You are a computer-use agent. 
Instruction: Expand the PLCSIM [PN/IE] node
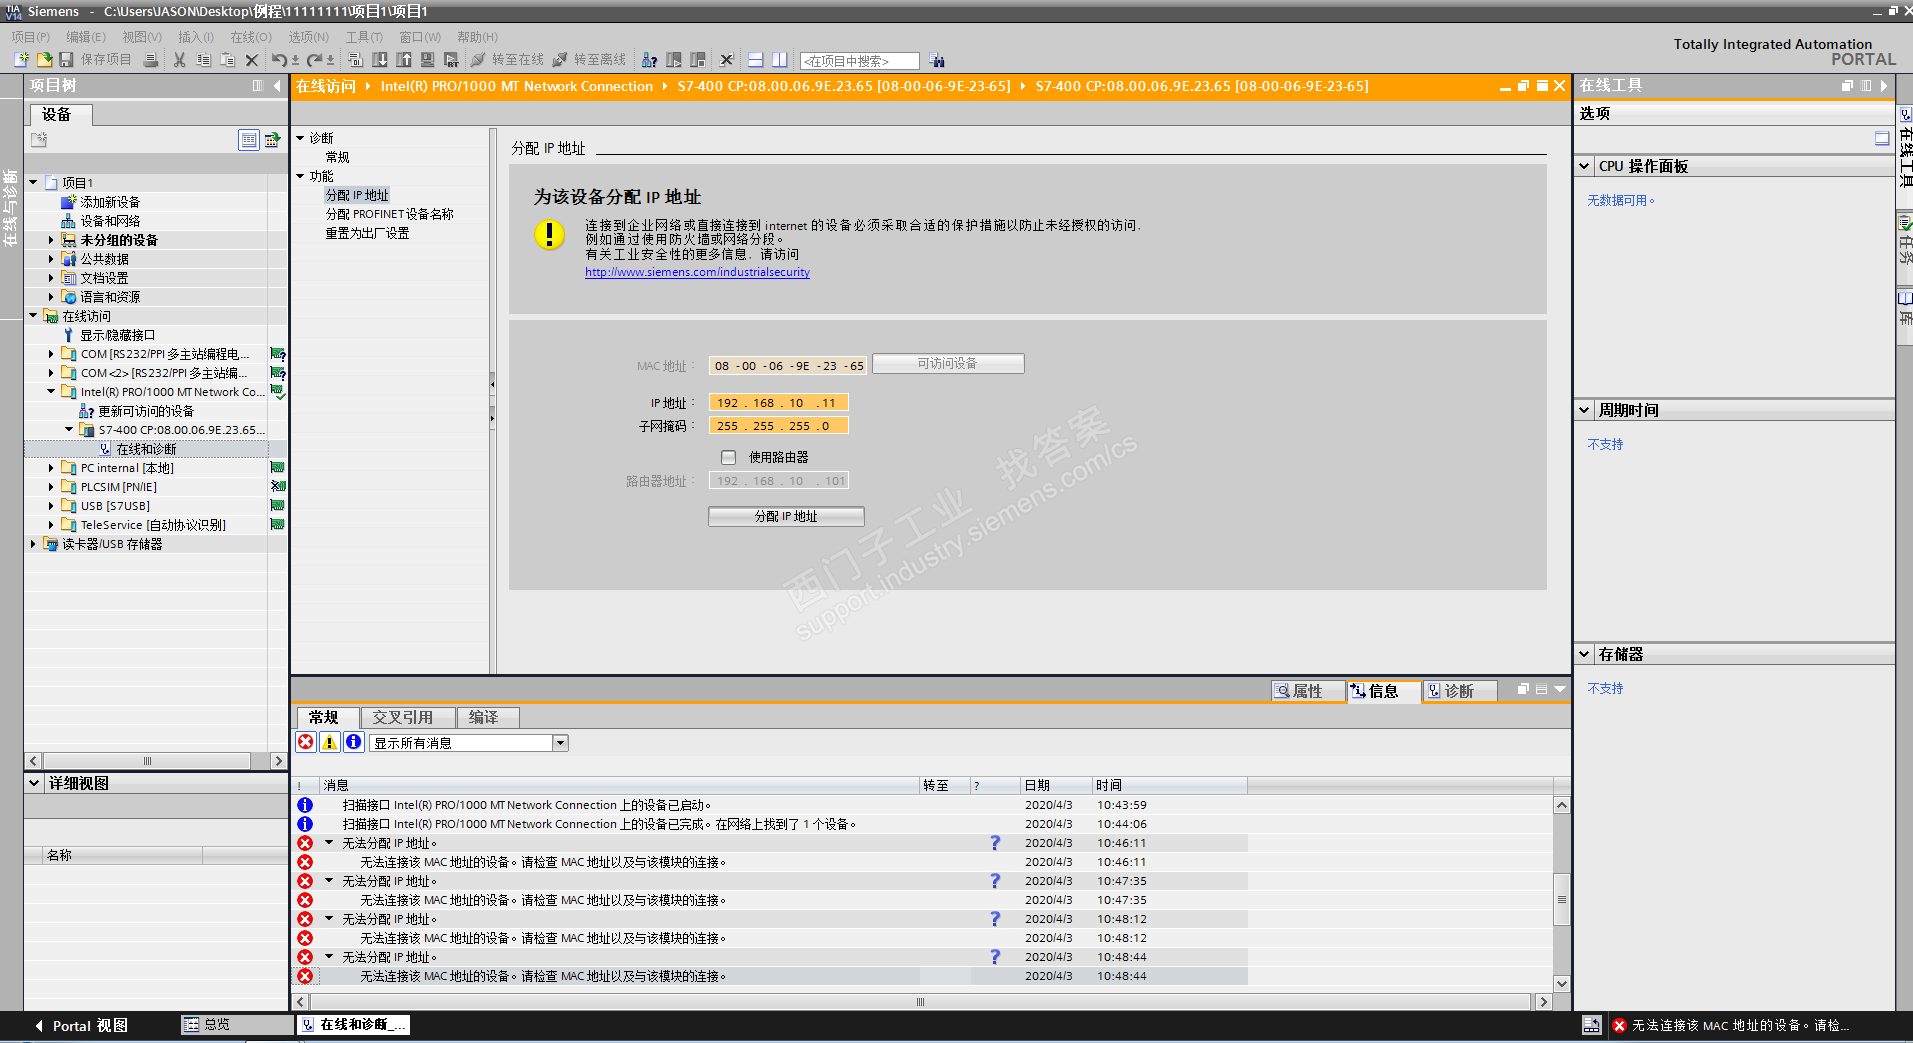51,487
